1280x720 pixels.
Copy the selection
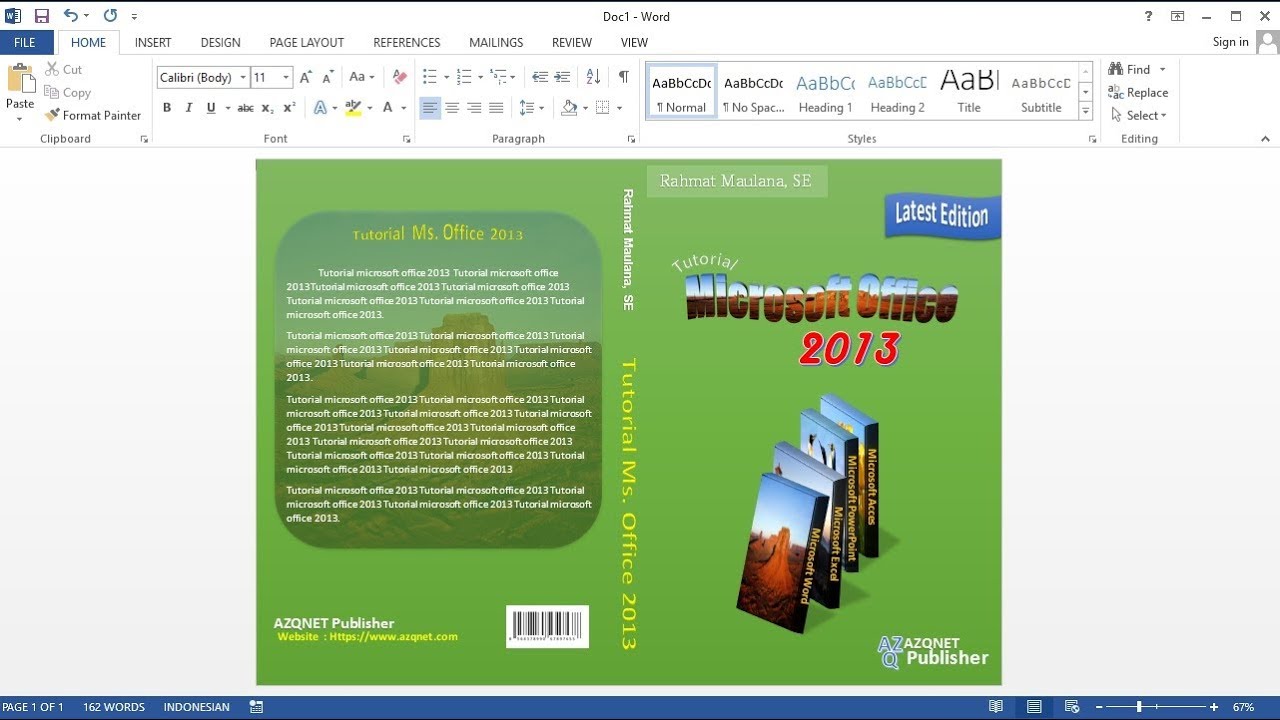point(67,92)
